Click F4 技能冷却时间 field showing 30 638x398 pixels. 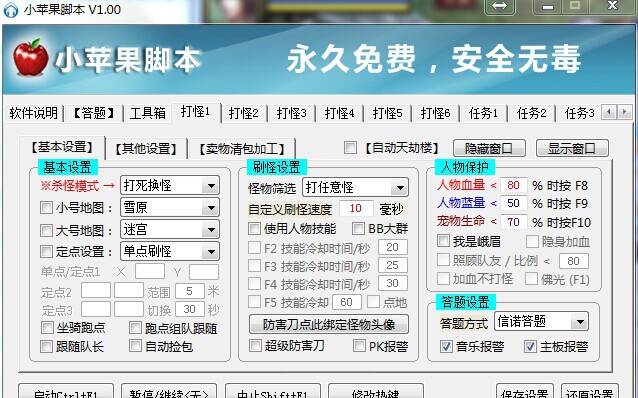pyautogui.click(x=393, y=283)
